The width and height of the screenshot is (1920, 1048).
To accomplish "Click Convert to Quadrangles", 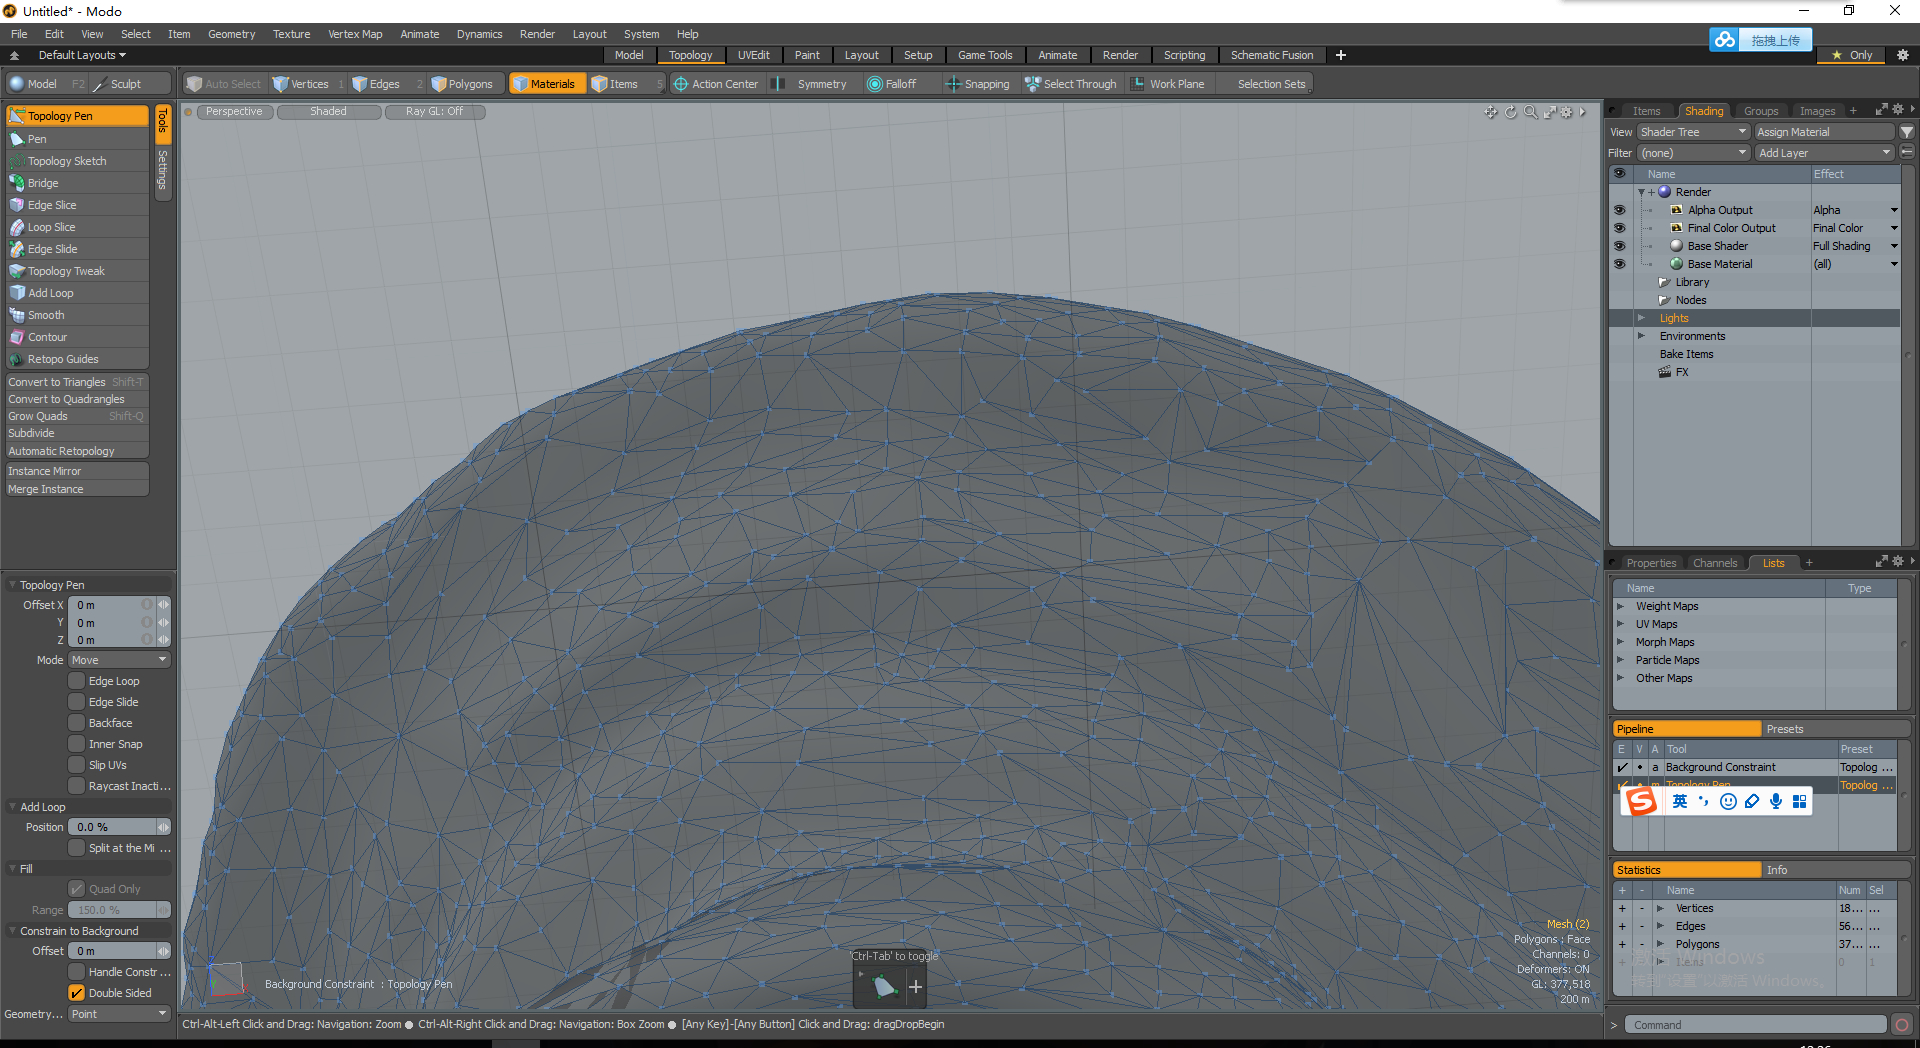I will pos(66,399).
